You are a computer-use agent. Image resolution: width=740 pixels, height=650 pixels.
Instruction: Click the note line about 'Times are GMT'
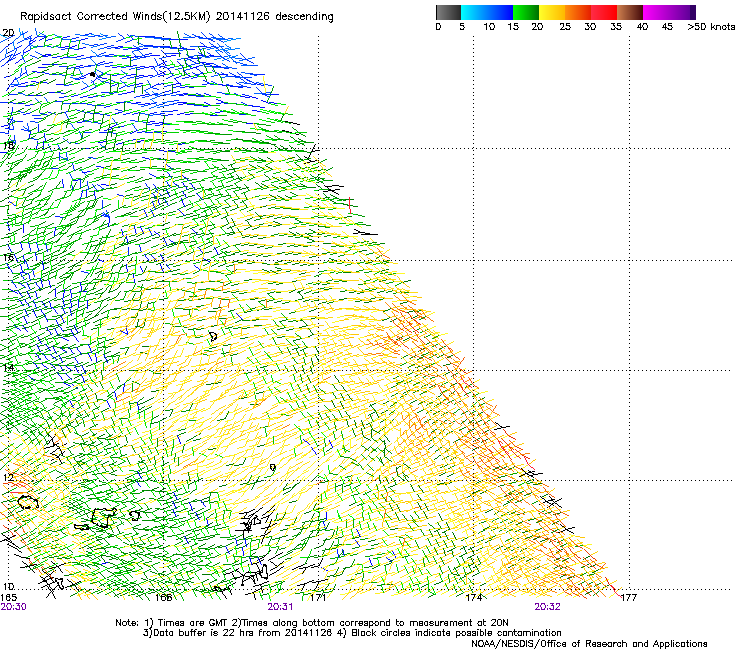point(312,623)
